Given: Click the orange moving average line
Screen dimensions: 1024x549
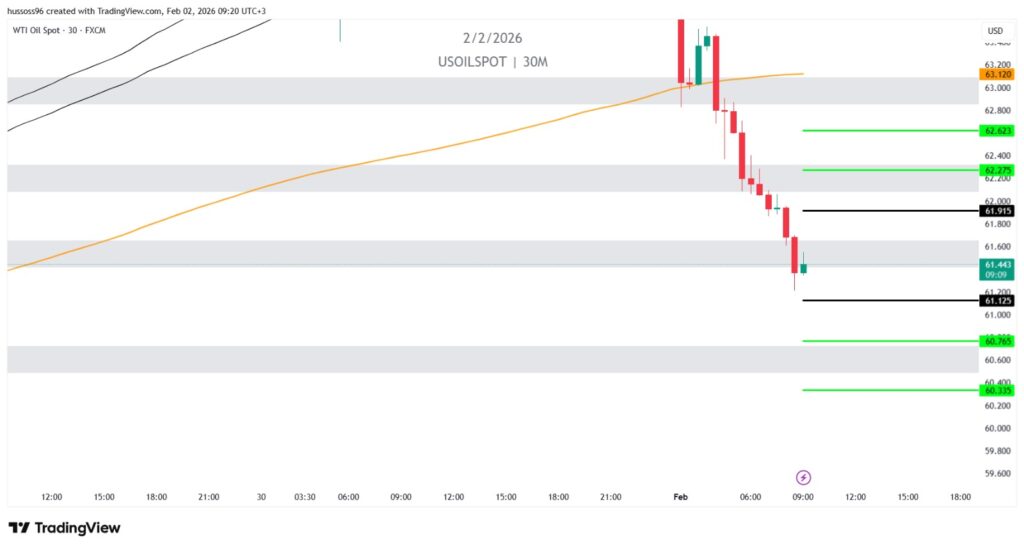Looking at the screenshot, I should pos(400,157).
